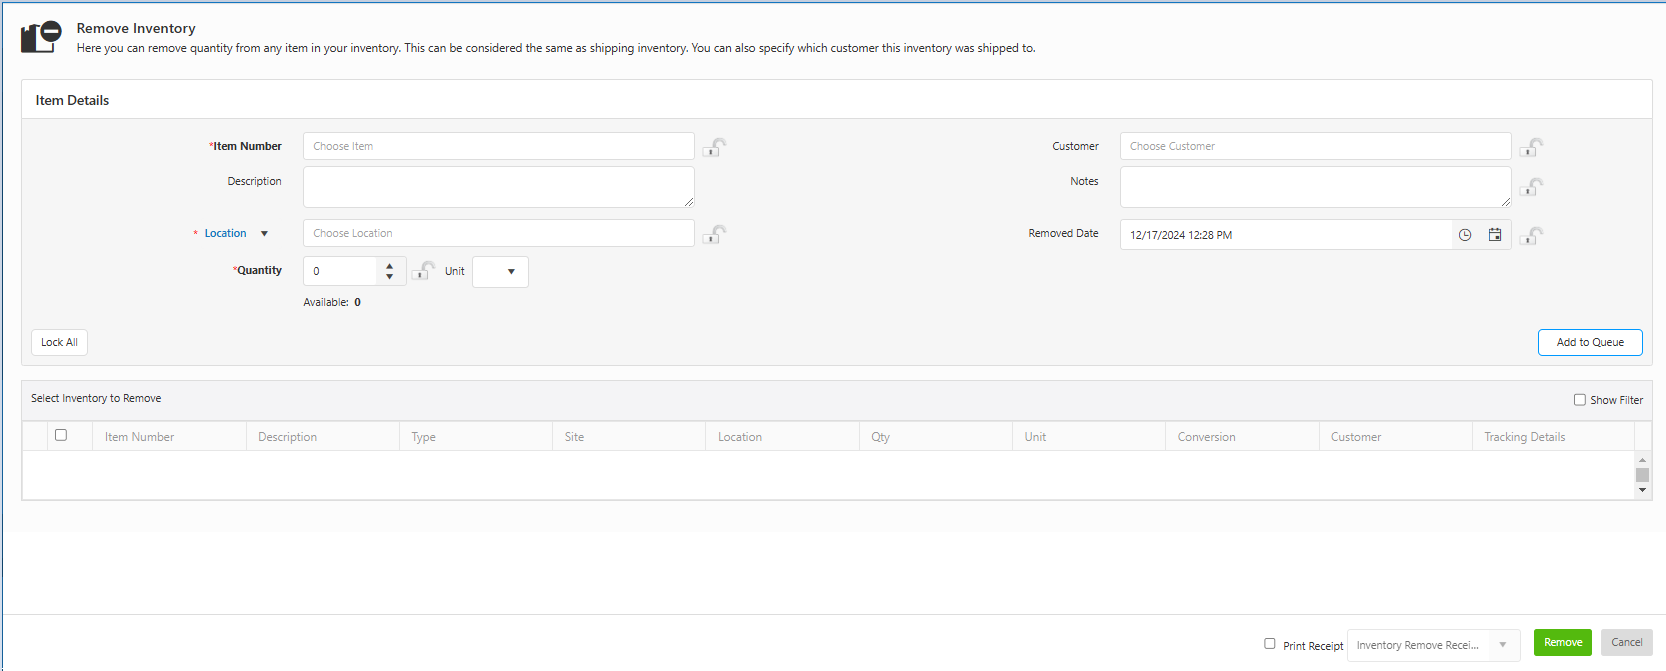Increase Quantity with the up arrow
Image resolution: width=1666 pixels, height=671 pixels.
tap(390, 266)
